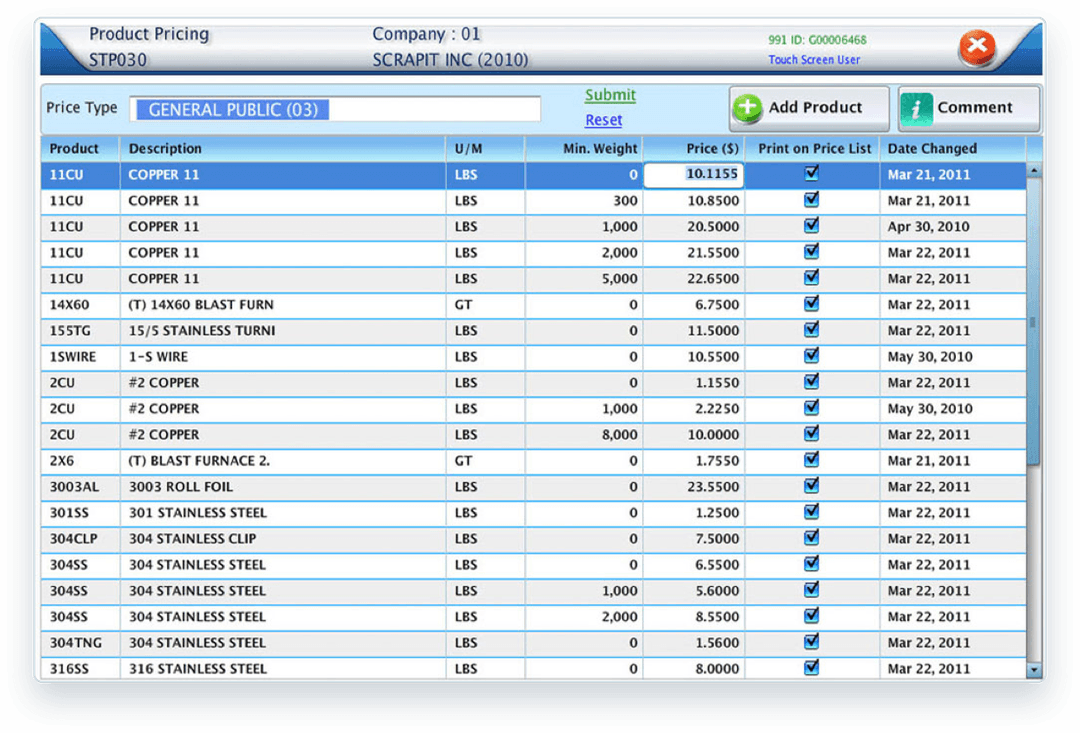Click the green Add Product plus icon

[747, 108]
